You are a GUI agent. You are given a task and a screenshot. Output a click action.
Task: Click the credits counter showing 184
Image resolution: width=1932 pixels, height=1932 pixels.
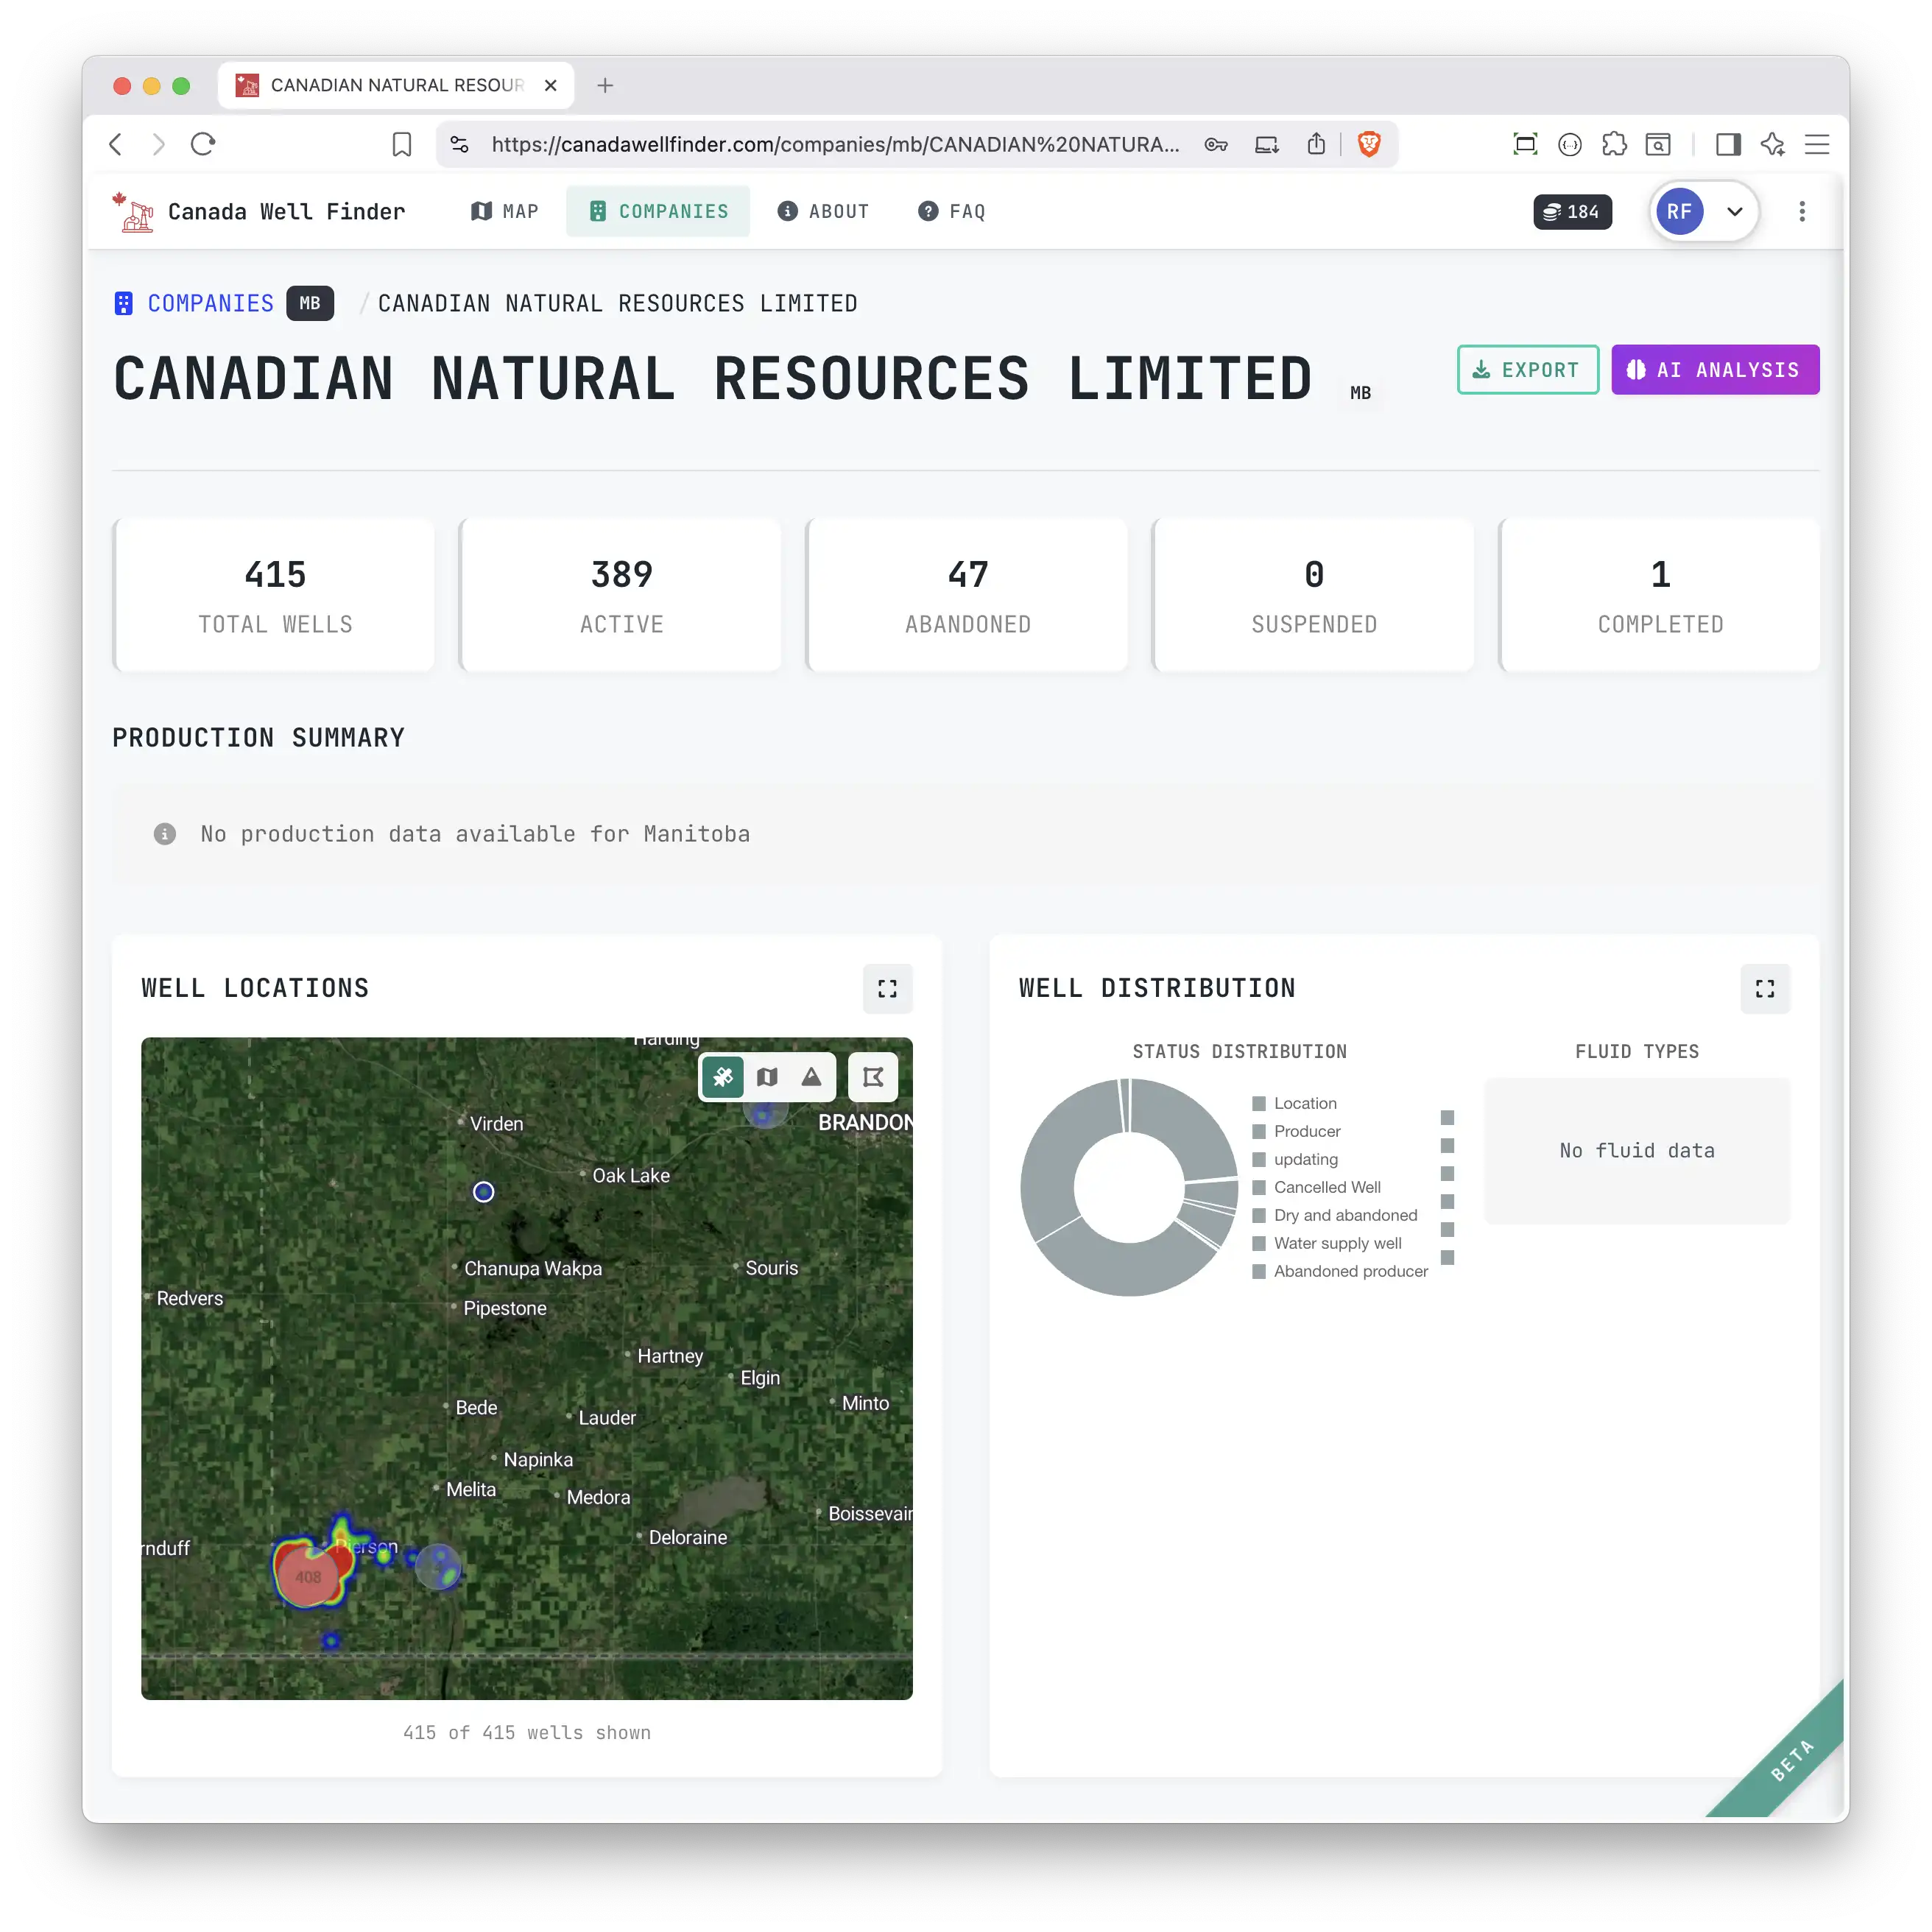pos(1572,211)
